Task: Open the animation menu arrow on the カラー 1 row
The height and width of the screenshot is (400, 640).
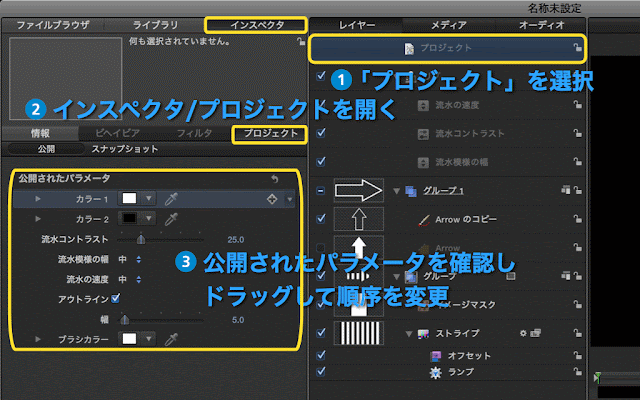Action: click(x=290, y=200)
